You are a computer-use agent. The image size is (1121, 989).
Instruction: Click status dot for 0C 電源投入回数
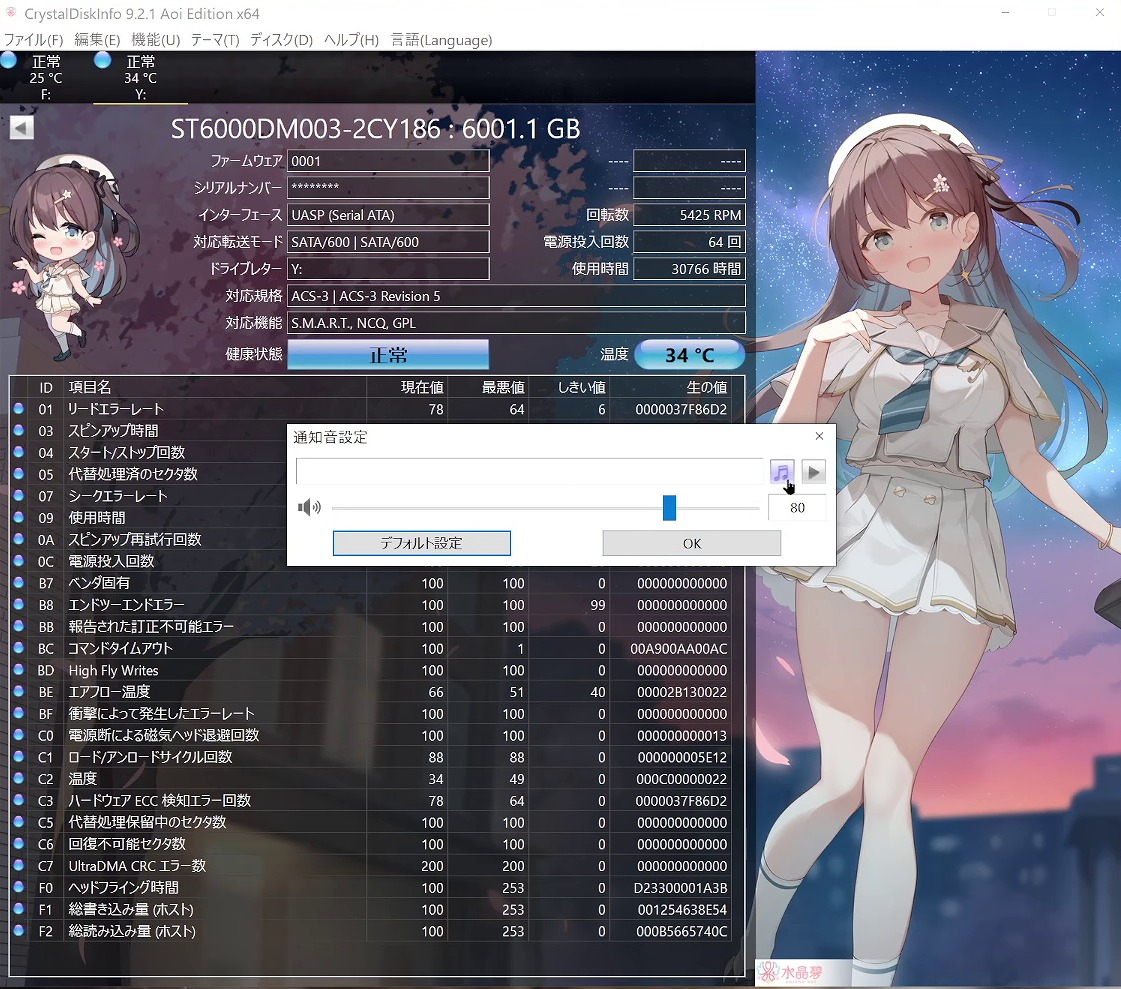coord(19,561)
